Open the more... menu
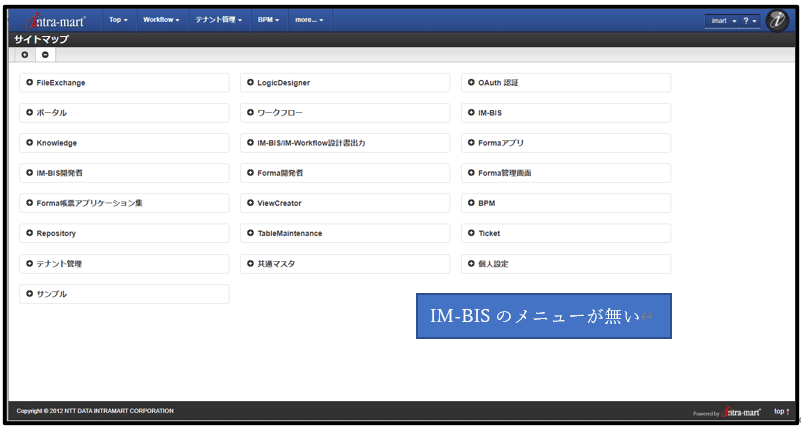This screenshot has width=801, height=427. tap(310, 20)
